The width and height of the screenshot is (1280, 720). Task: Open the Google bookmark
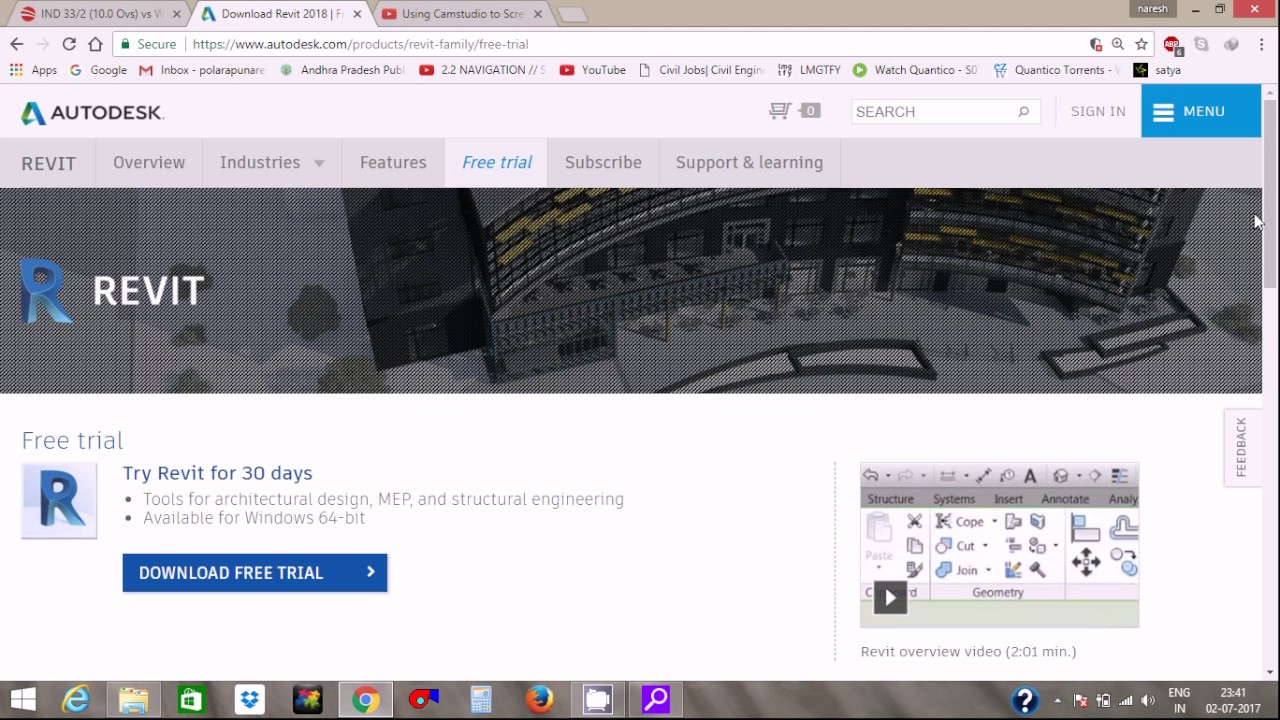tap(98, 70)
